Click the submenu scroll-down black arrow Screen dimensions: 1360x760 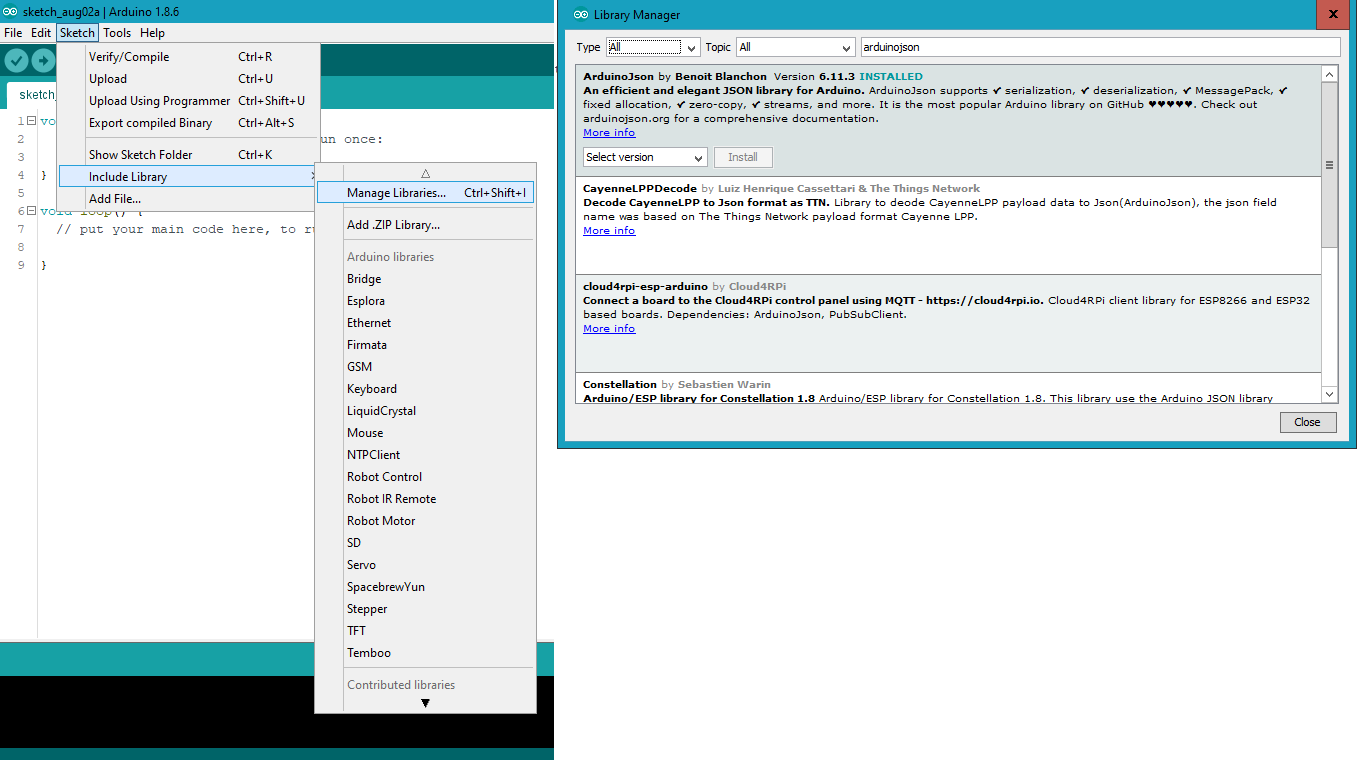pos(425,703)
